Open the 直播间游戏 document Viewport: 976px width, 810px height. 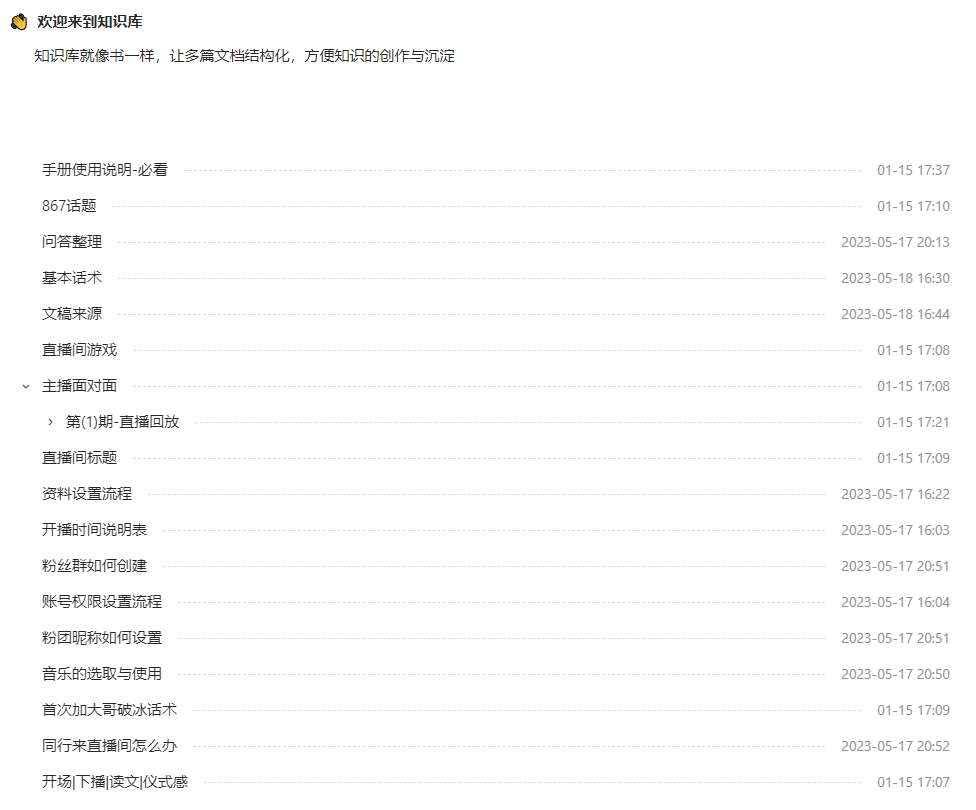click(x=78, y=349)
